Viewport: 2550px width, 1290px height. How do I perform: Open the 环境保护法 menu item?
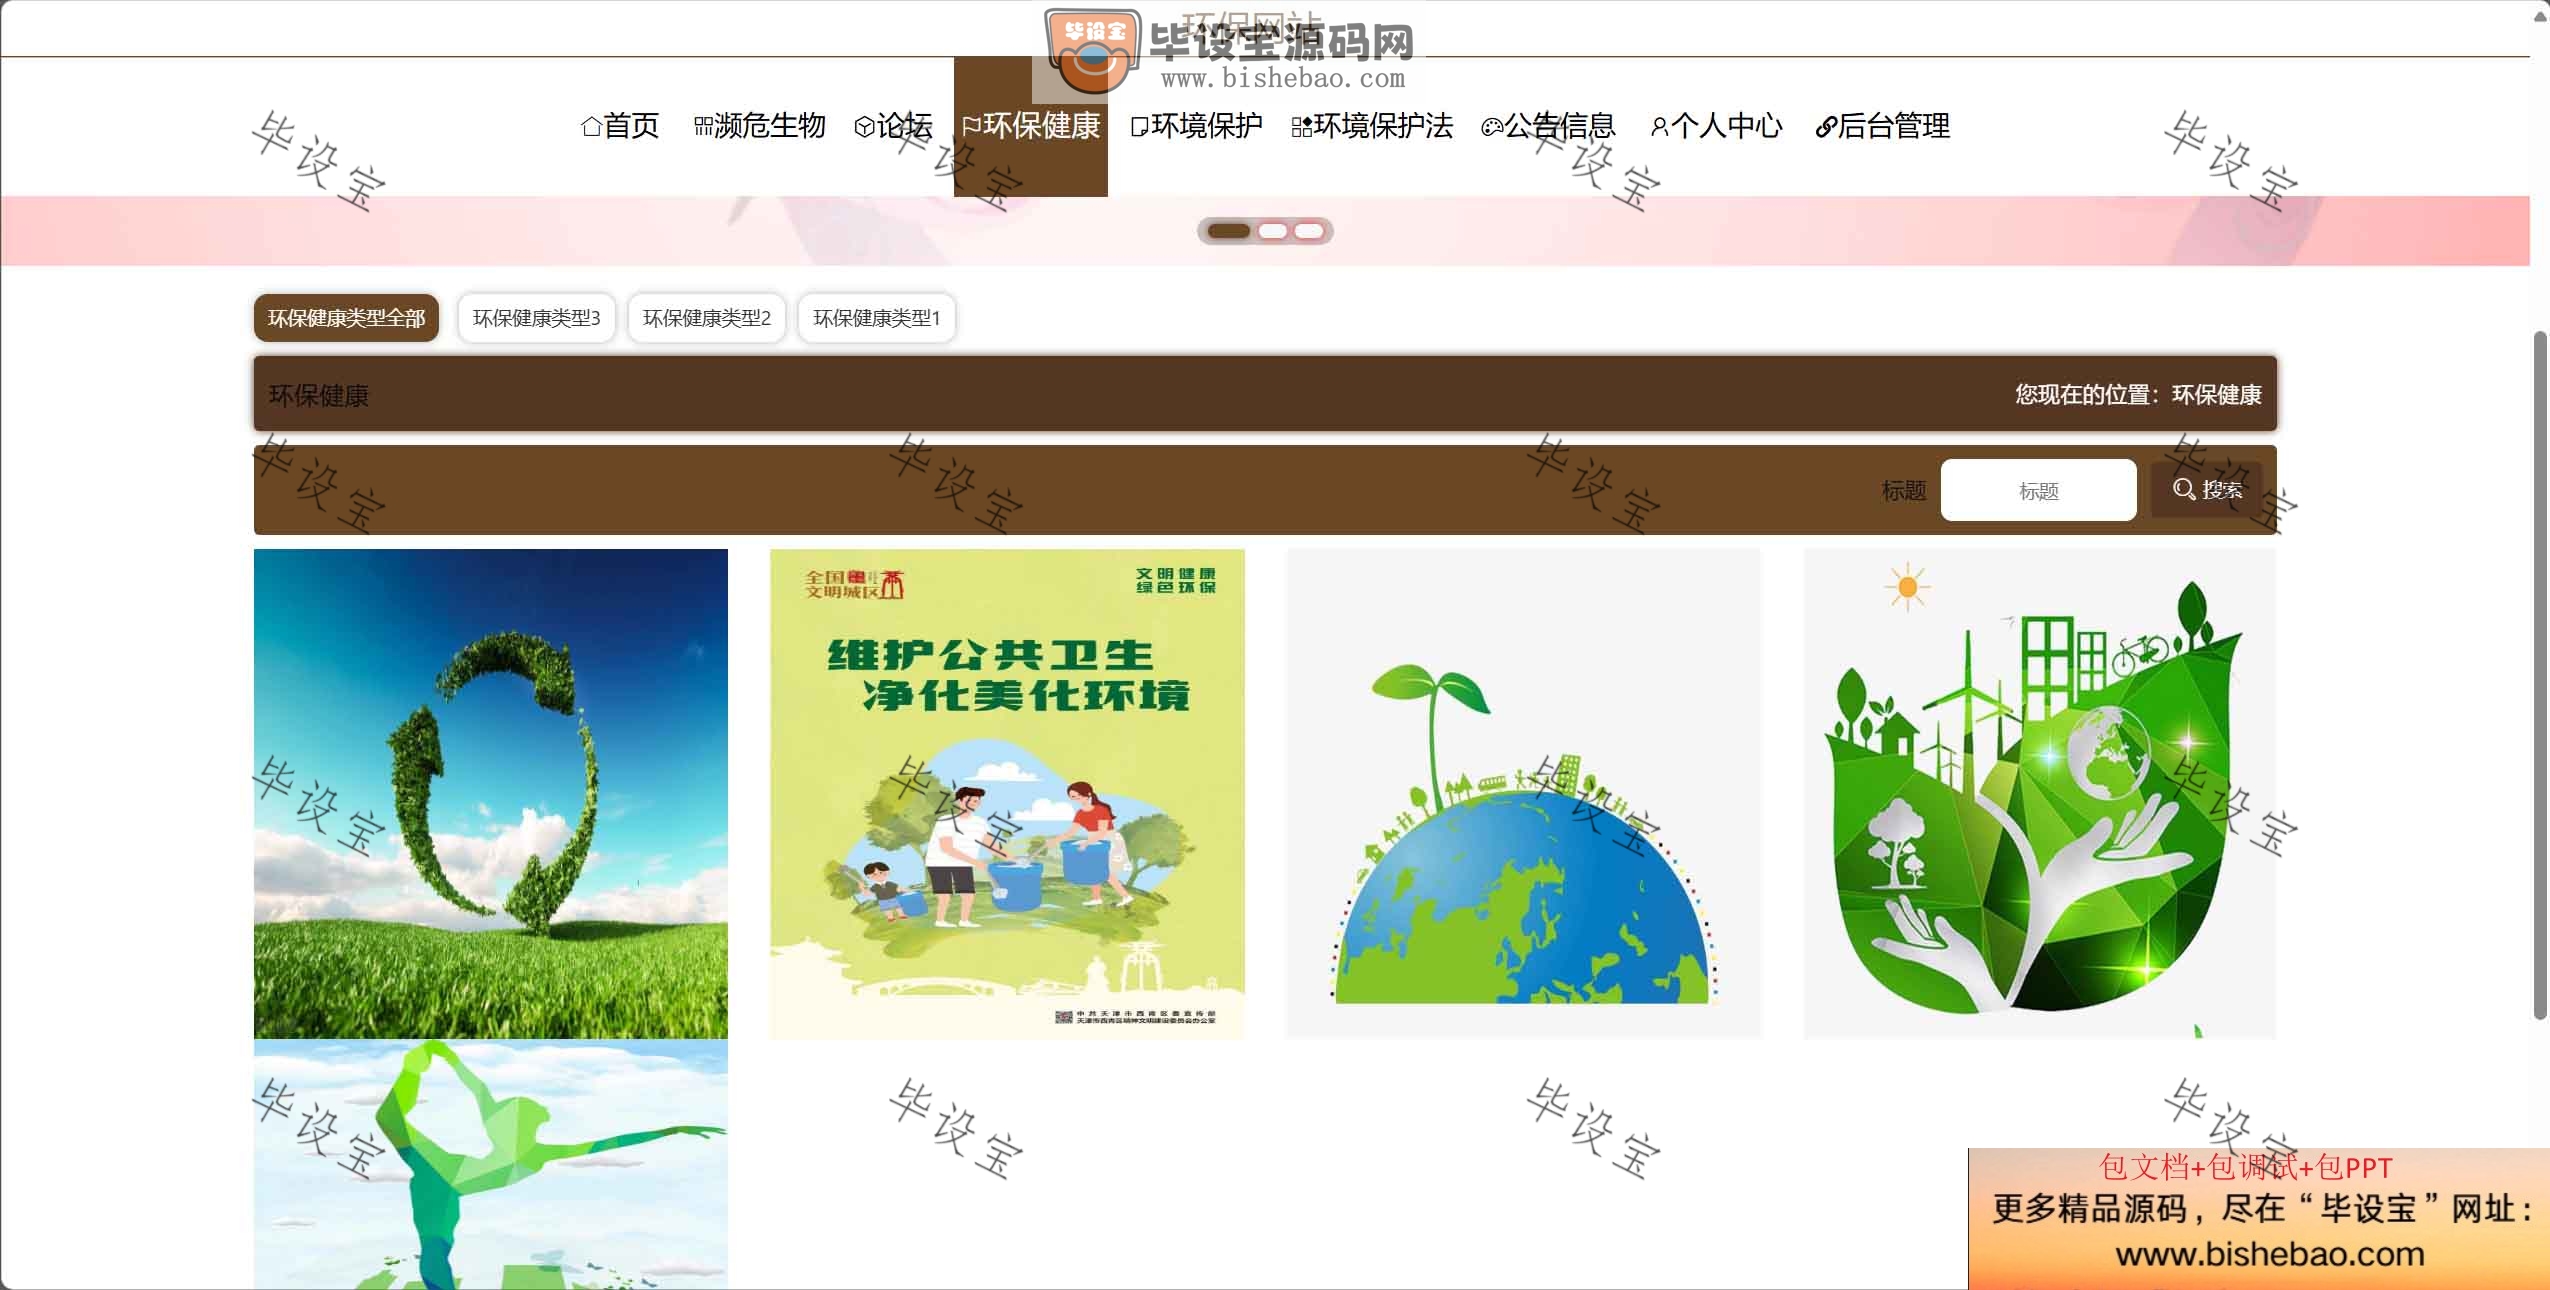[1372, 126]
